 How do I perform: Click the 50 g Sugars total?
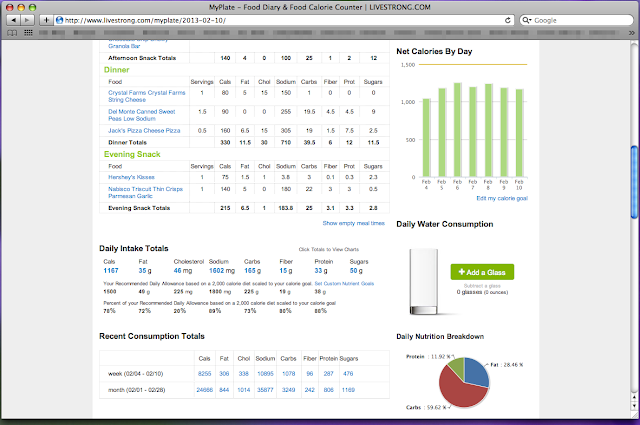(x=356, y=271)
